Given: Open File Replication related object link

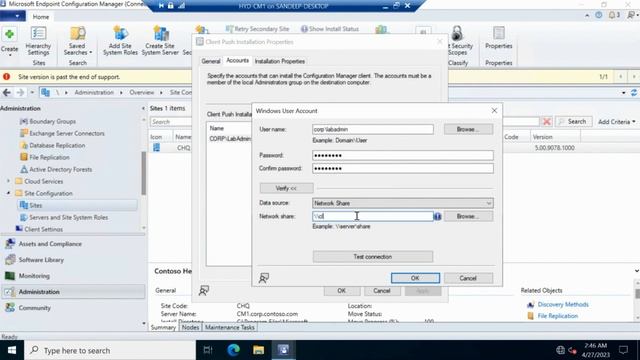Looking at the screenshot, I should (558, 316).
